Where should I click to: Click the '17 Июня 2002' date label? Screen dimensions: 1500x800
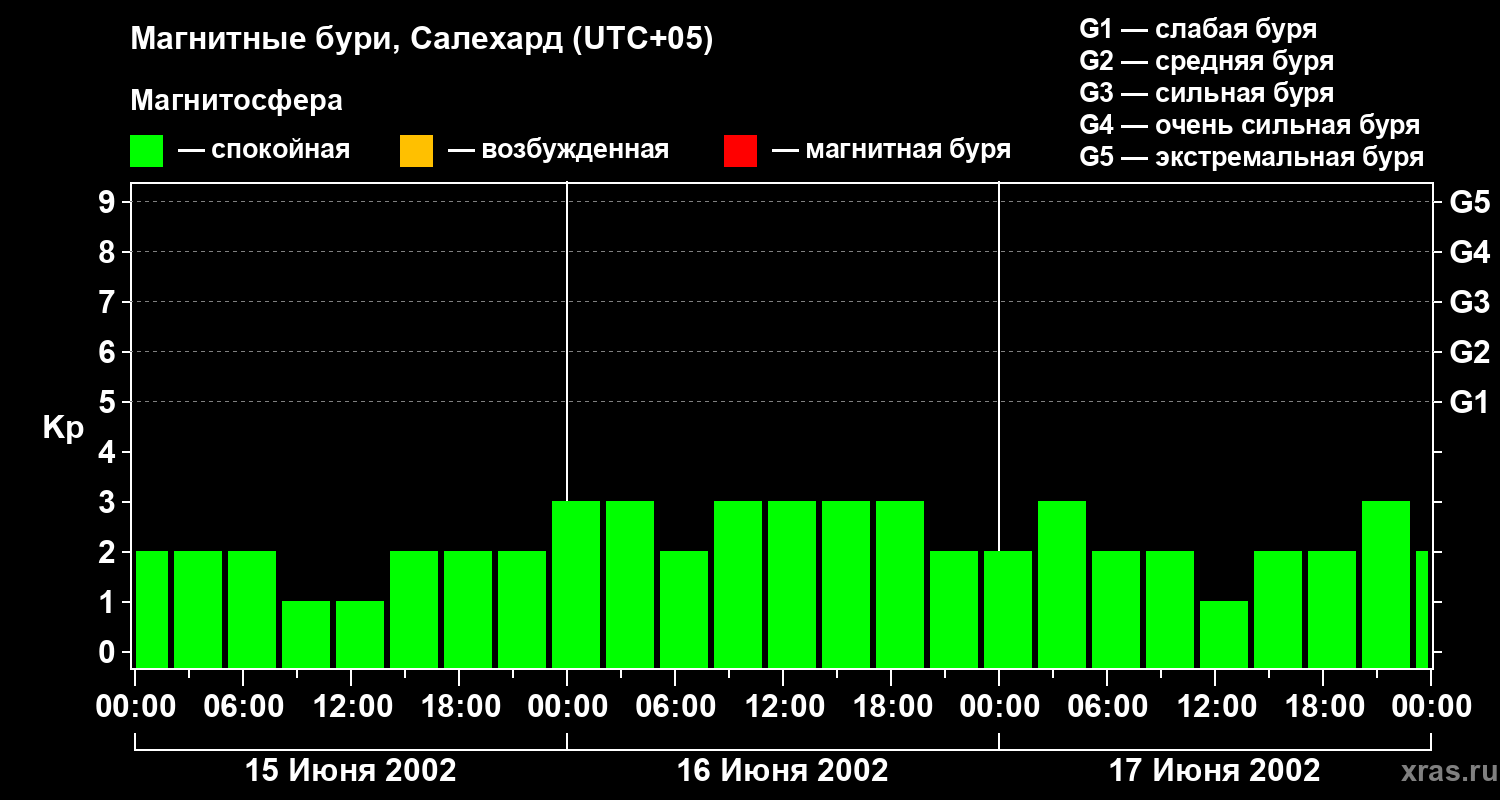[1215, 771]
